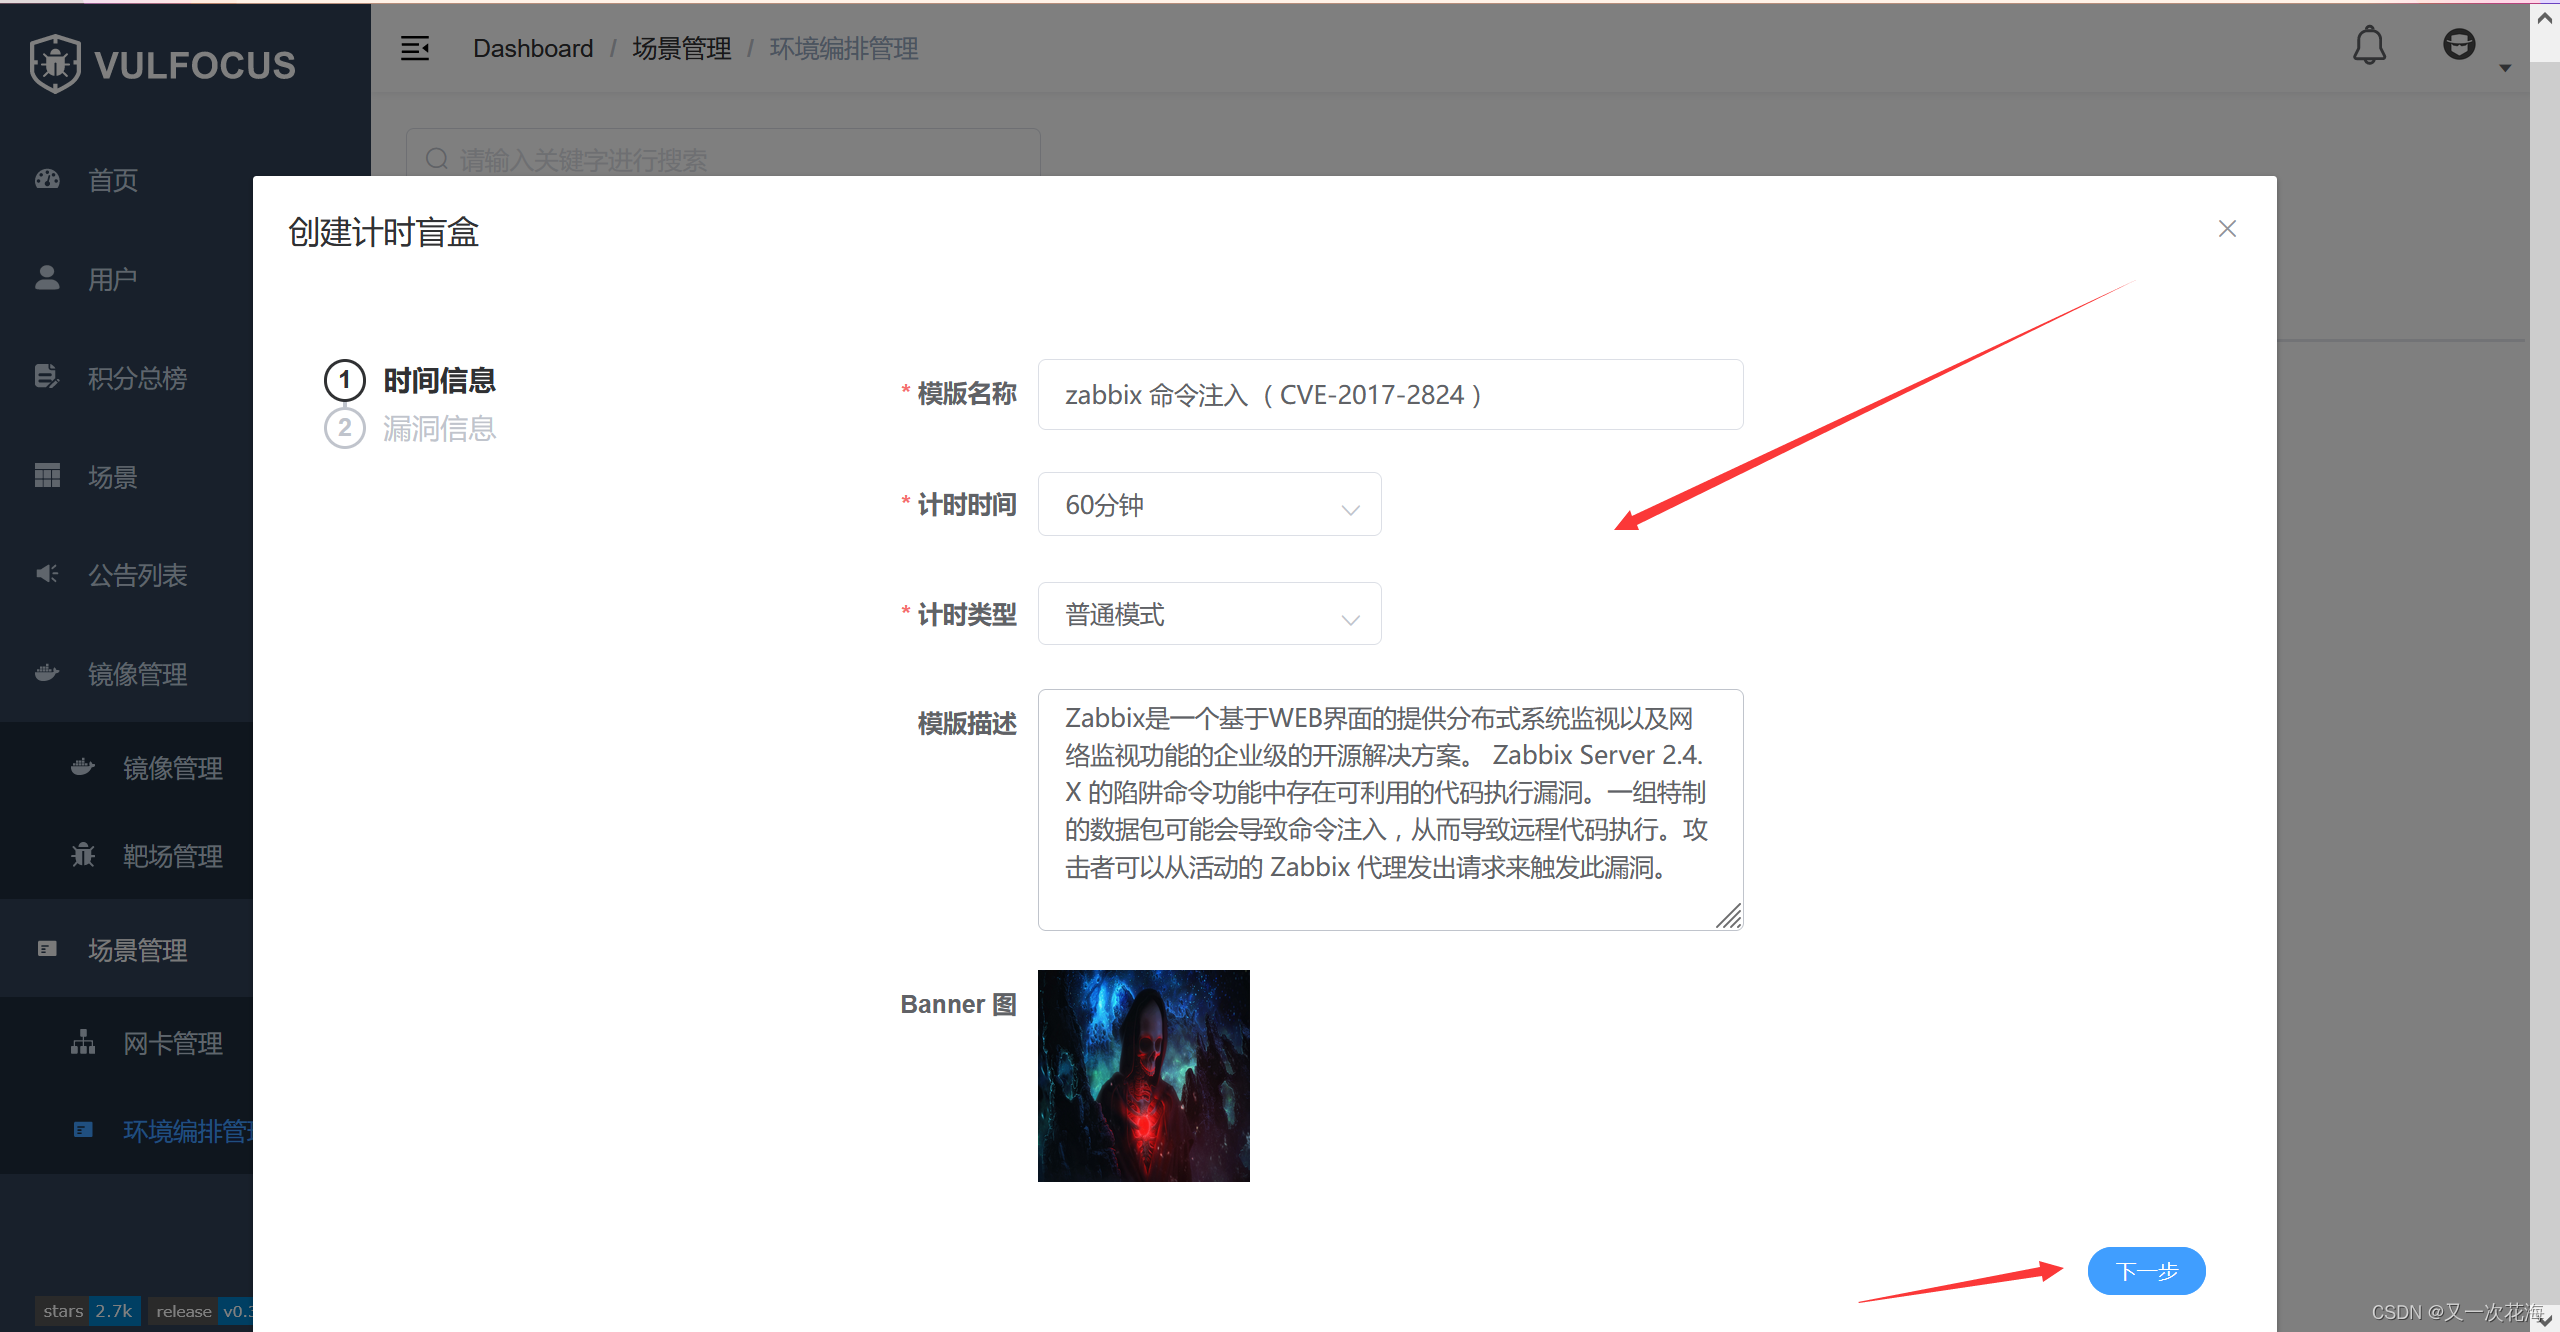Click the 环境编排管理 sidebar icon
The width and height of the screenshot is (2560, 1332).
coord(83,1130)
